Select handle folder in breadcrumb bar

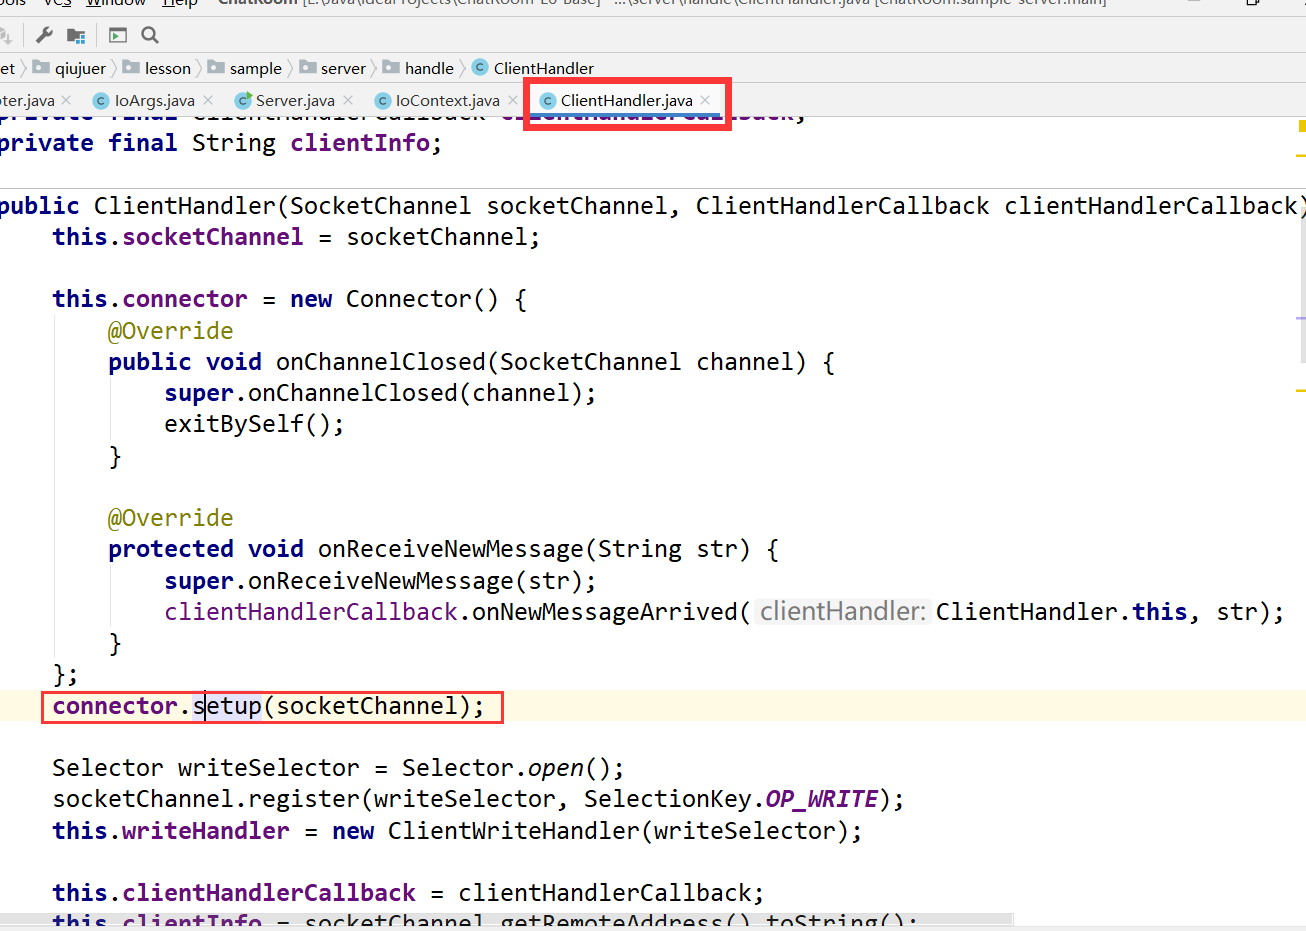click(x=429, y=68)
